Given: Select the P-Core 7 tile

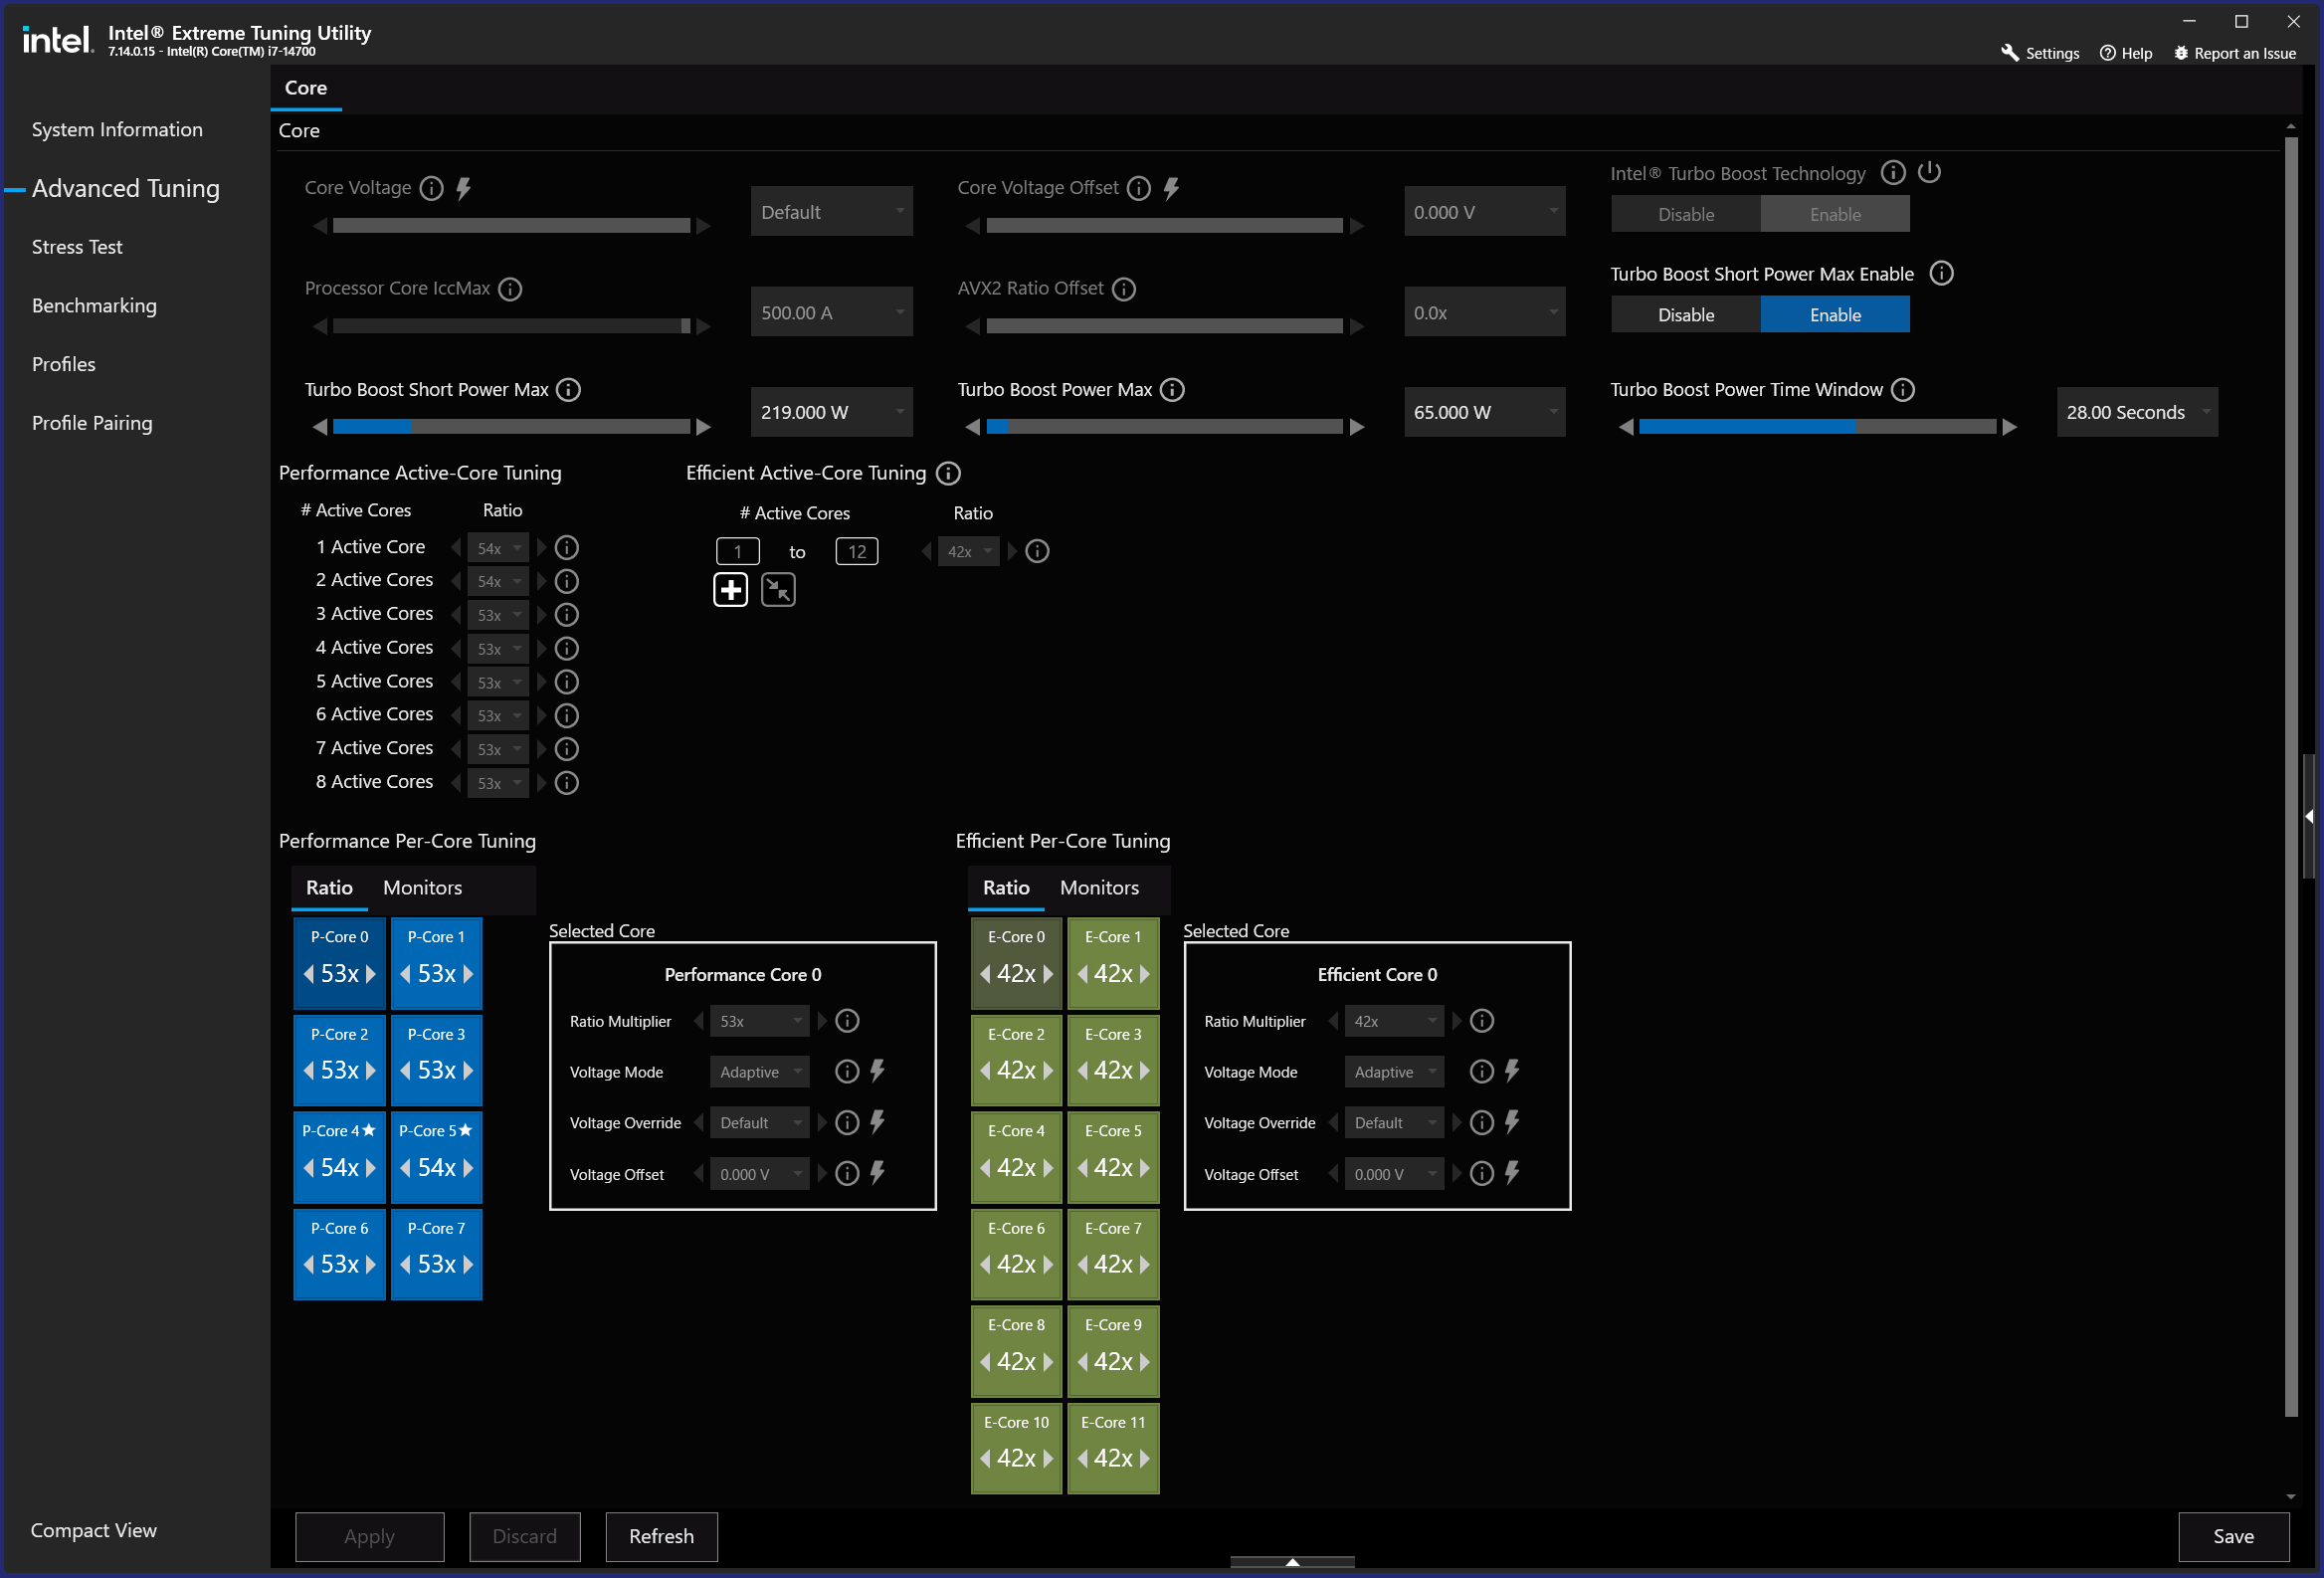Looking at the screenshot, I should tap(436, 1253).
